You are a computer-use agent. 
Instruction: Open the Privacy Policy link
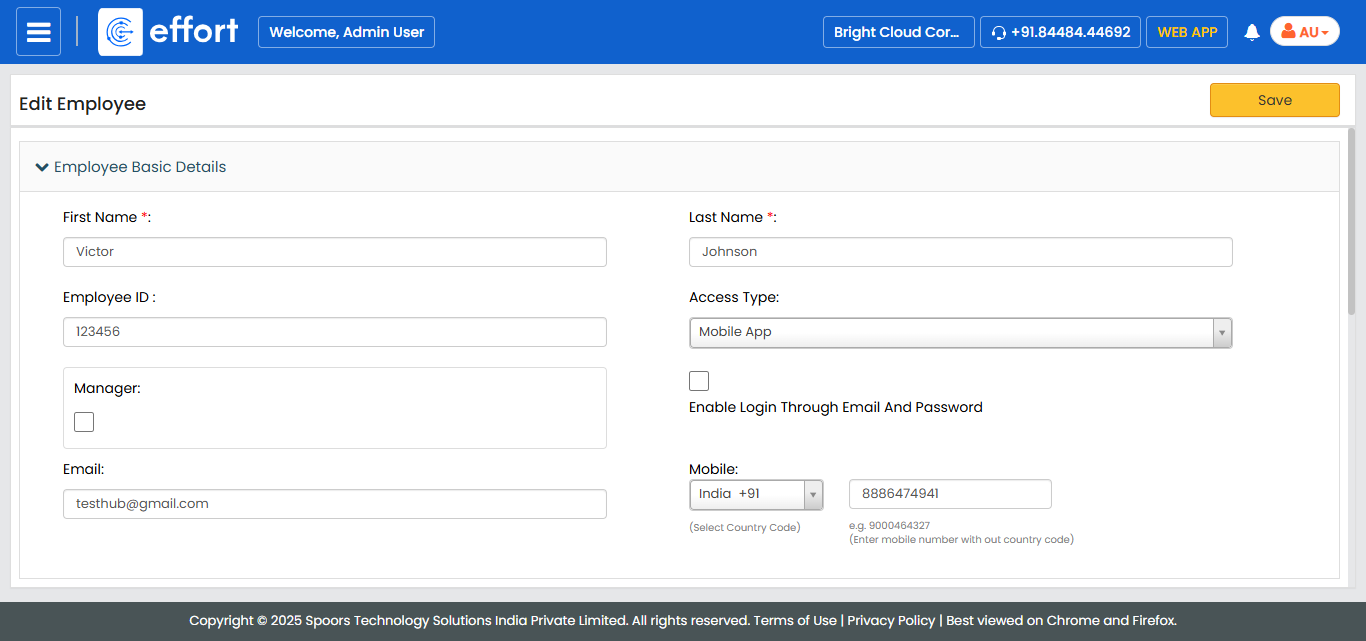(x=891, y=620)
